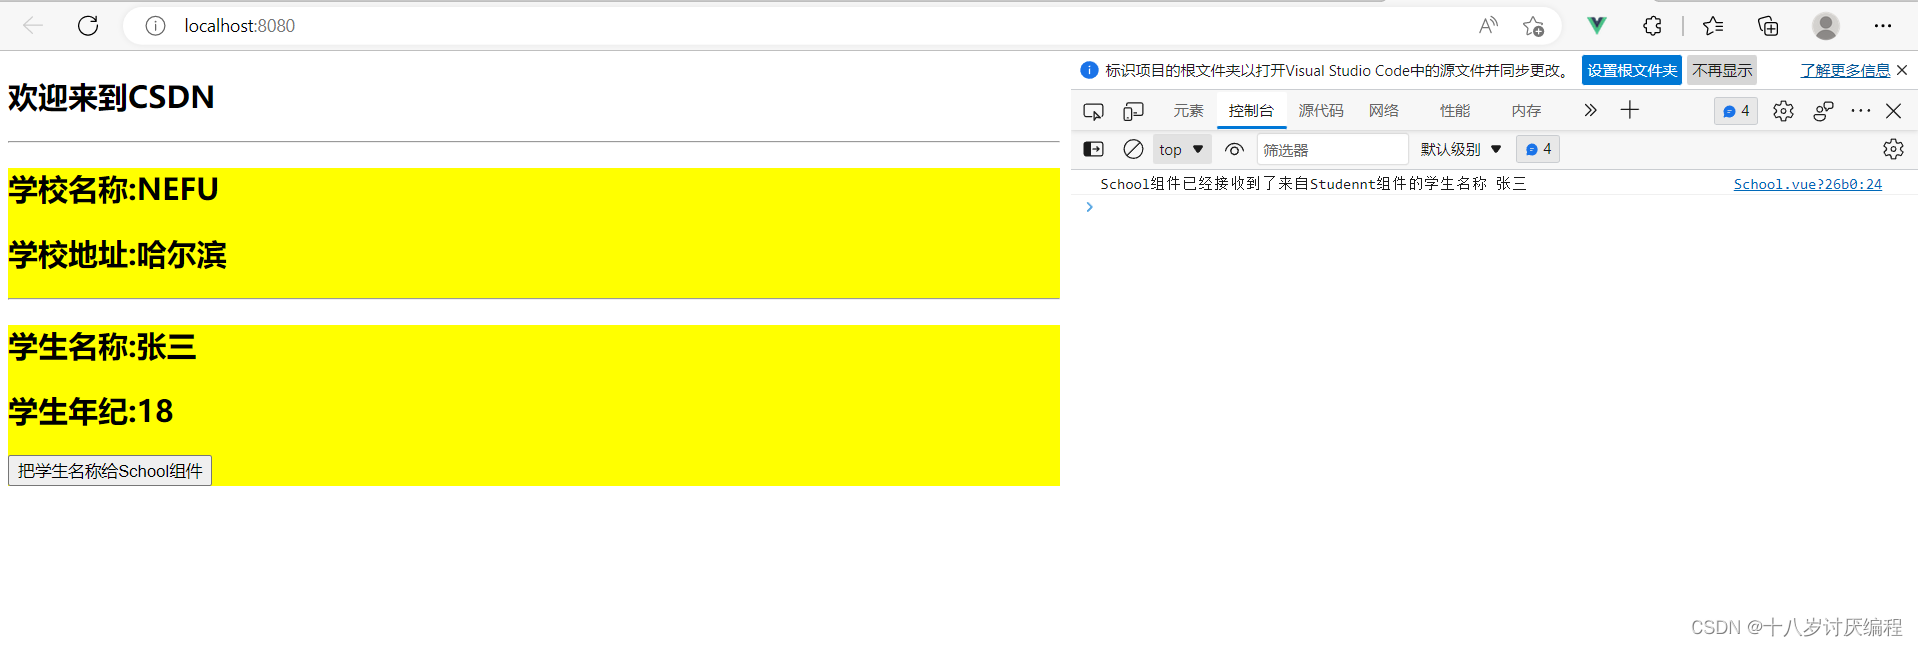Click the console prompt chevron
Screen dimensions: 1918x647
[1089, 207]
